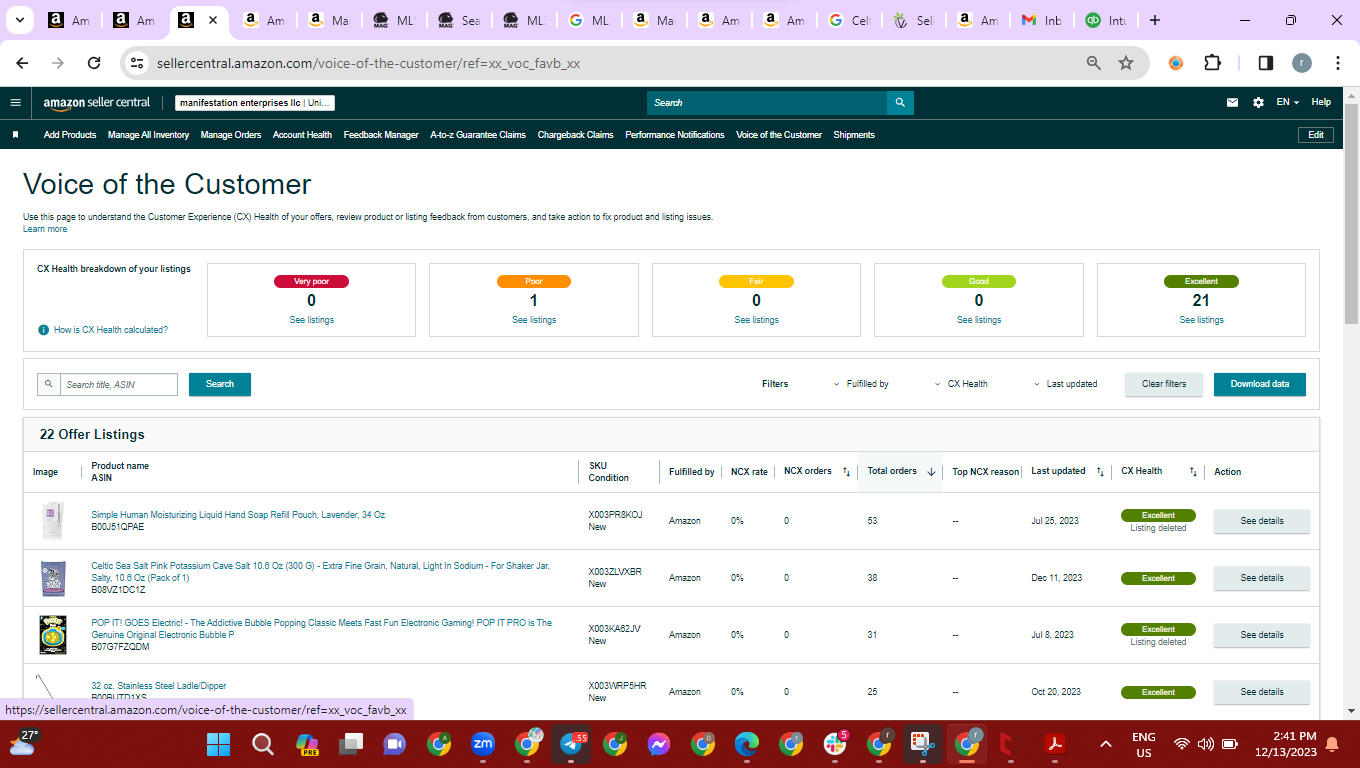Open A-to-z Guarantee Claims
The height and width of the screenshot is (768, 1360).
tap(478, 135)
